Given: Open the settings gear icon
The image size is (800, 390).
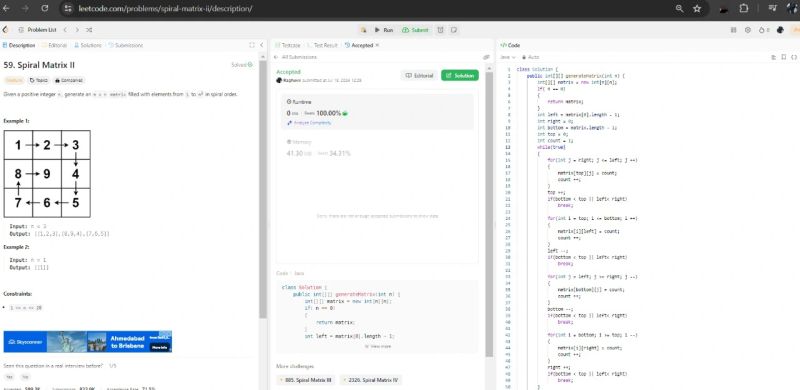Looking at the screenshot, I should pos(747,30).
